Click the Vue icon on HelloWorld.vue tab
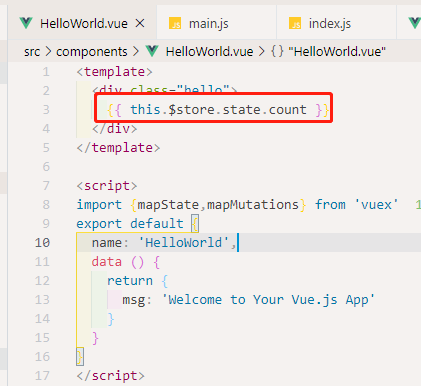This screenshot has height=386, width=421. pos(26,23)
